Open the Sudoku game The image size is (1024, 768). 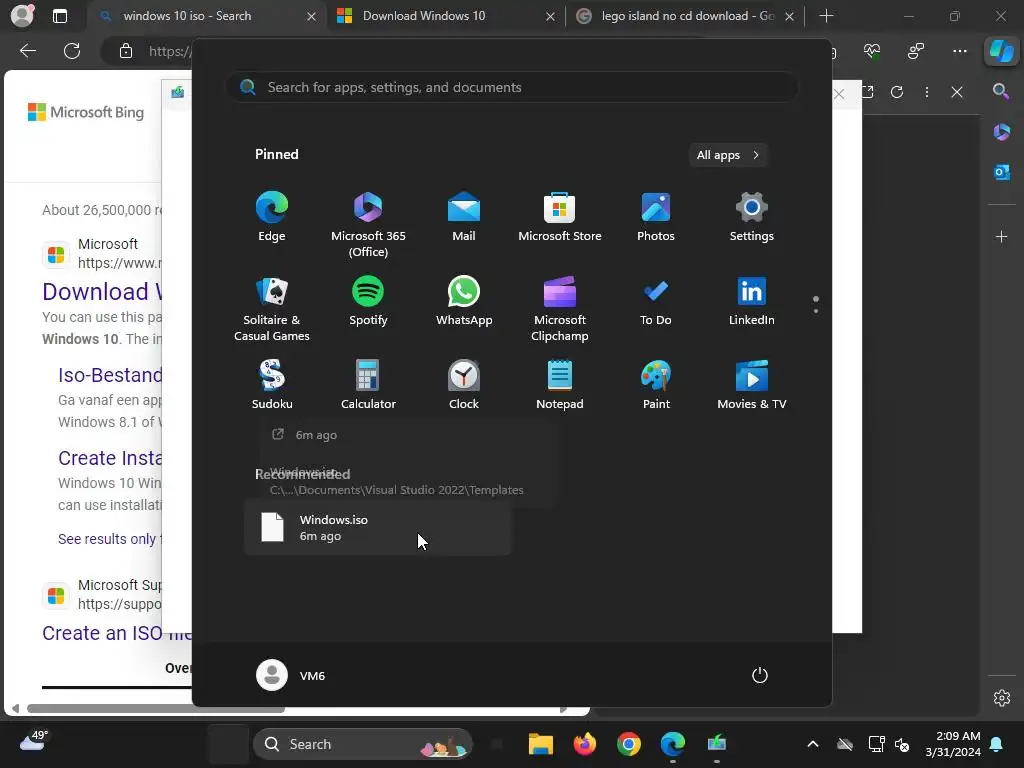pos(272,385)
